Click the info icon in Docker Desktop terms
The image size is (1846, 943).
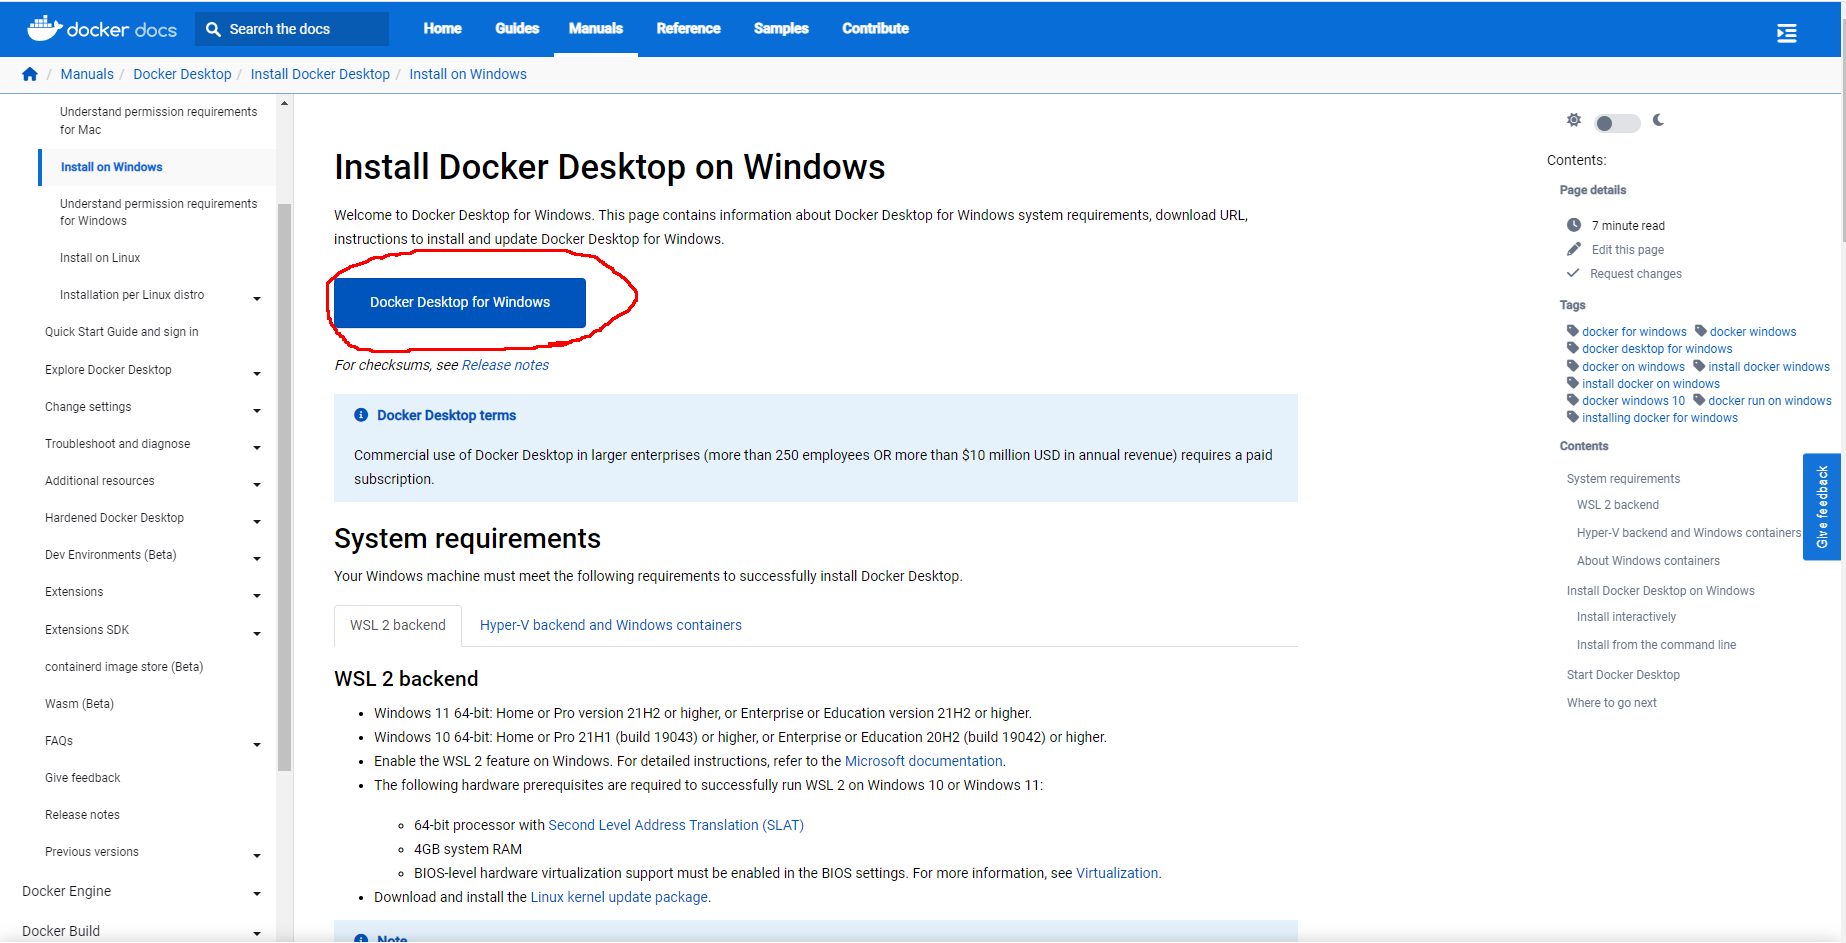[x=361, y=415]
